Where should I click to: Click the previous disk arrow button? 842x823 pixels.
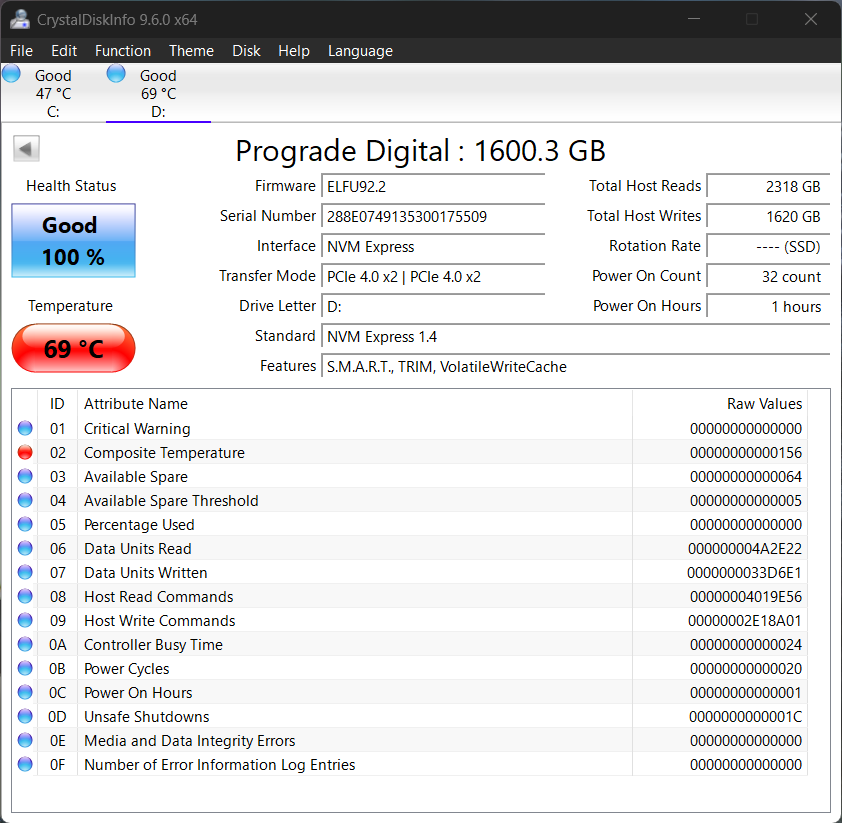click(26, 149)
